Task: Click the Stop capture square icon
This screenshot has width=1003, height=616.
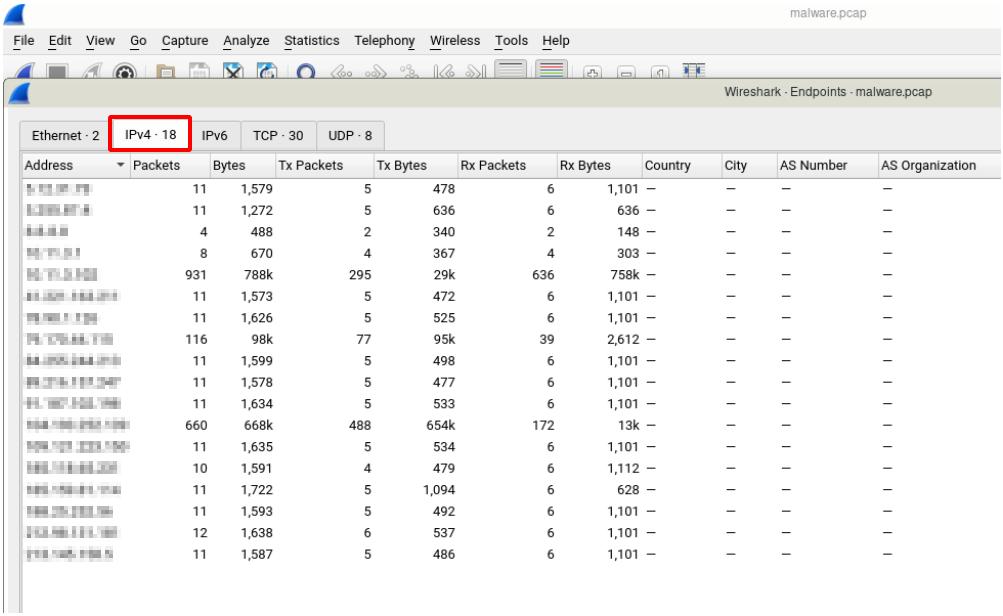Action: pyautogui.click(x=57, y=72)
